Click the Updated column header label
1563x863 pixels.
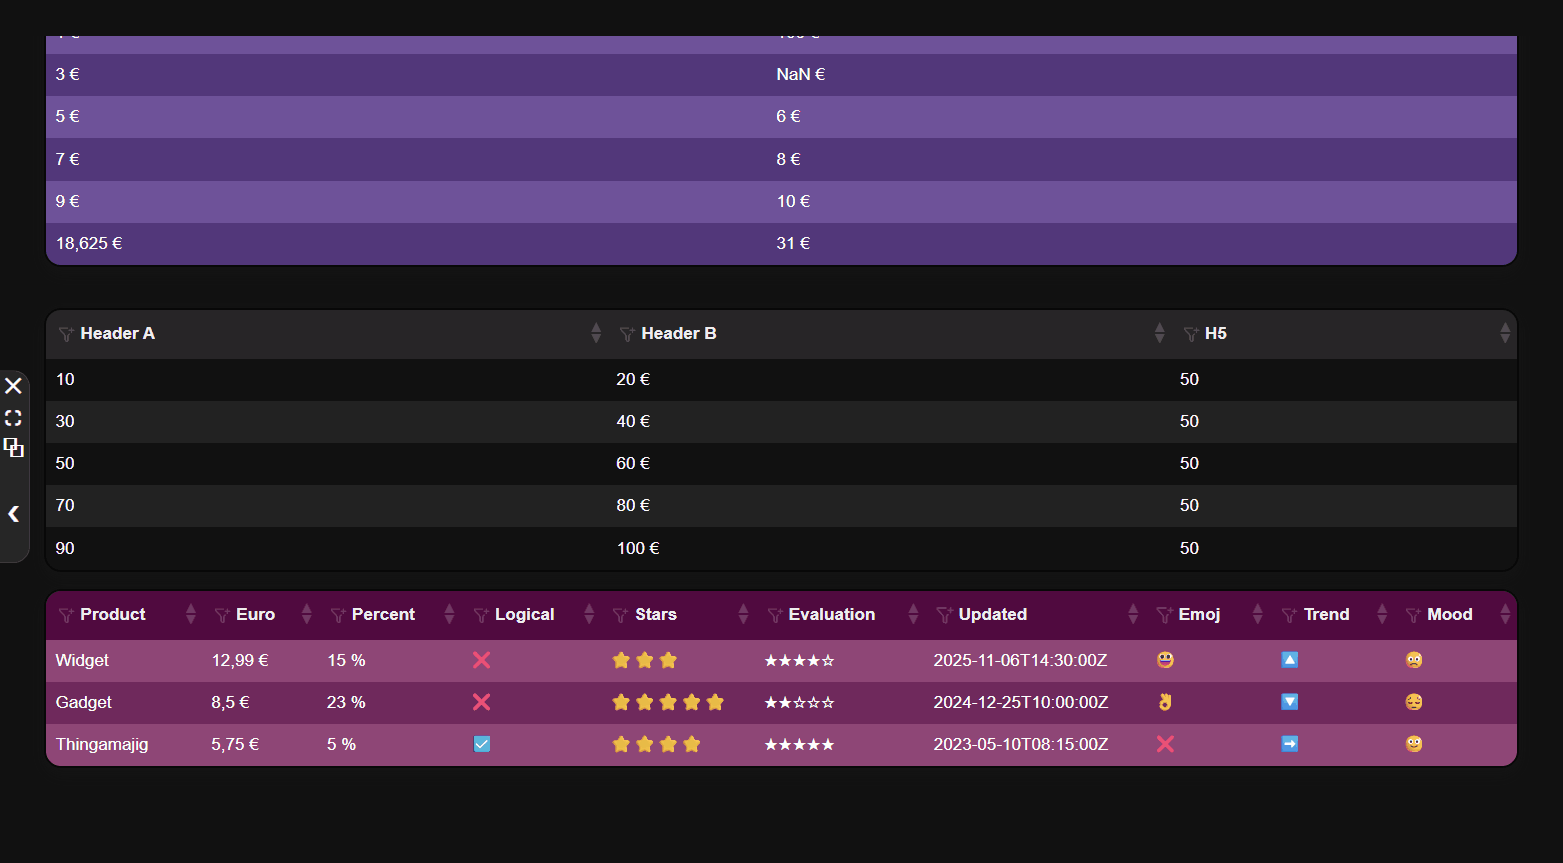[x=992, y=614]
